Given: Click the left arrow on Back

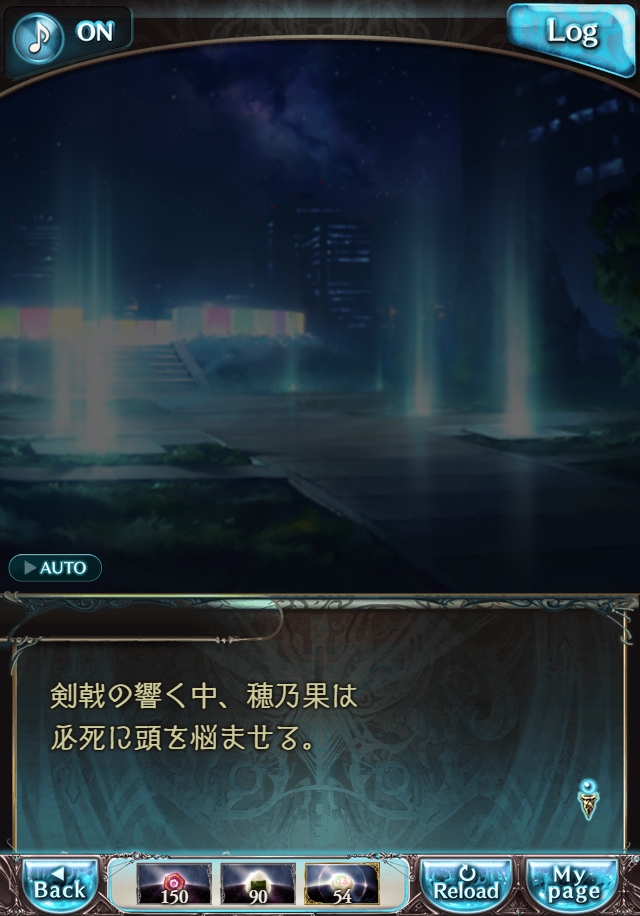Looking at the screenshot, I should [59, 873].
